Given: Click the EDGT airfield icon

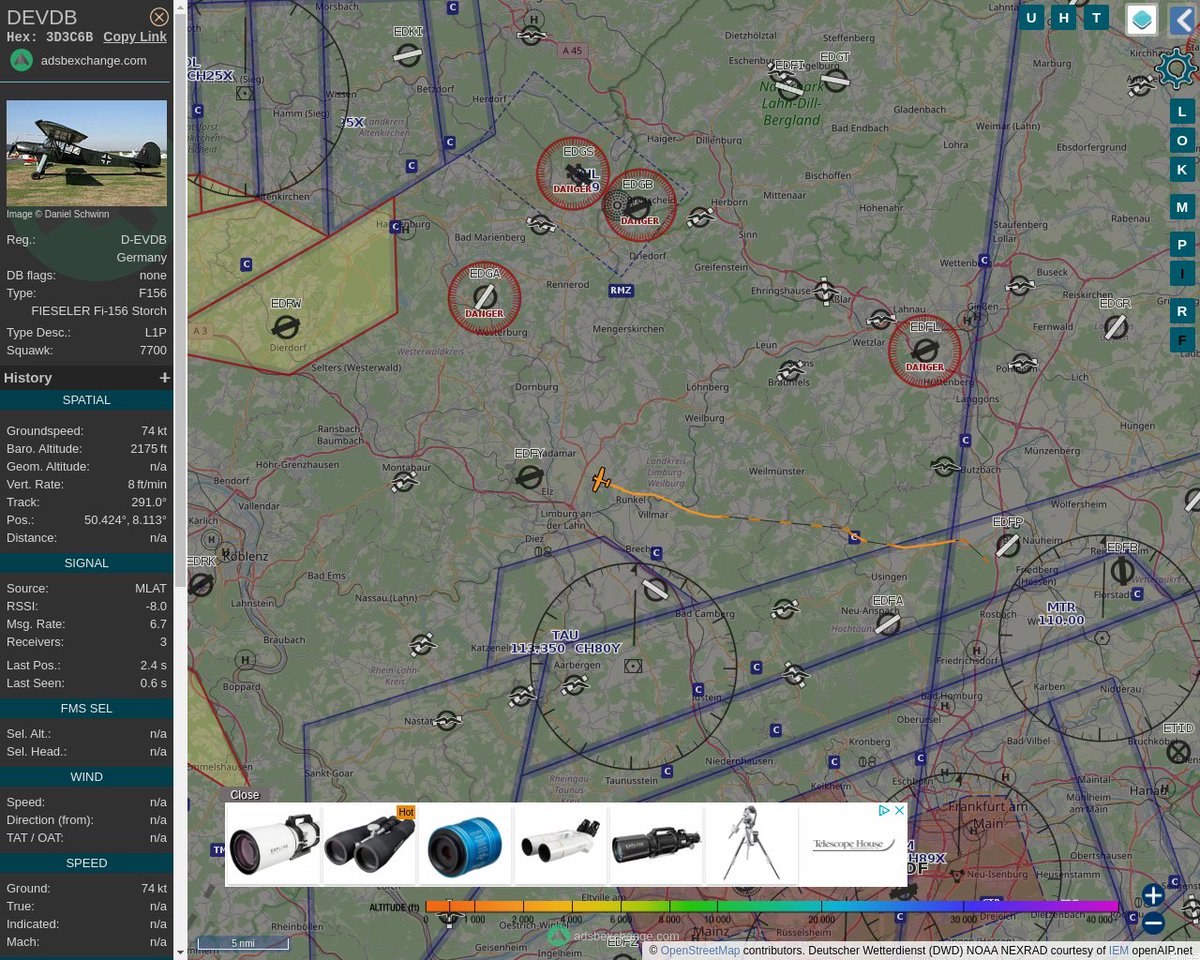Looking at the screenshot, I should pyautogui.click(x=836, y=80).
